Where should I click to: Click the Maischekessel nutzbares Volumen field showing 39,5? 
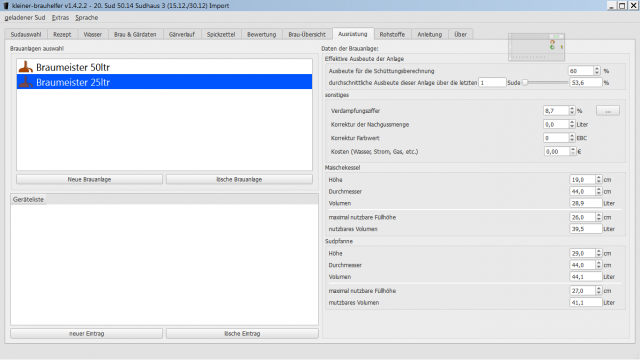tap(586, 229)
